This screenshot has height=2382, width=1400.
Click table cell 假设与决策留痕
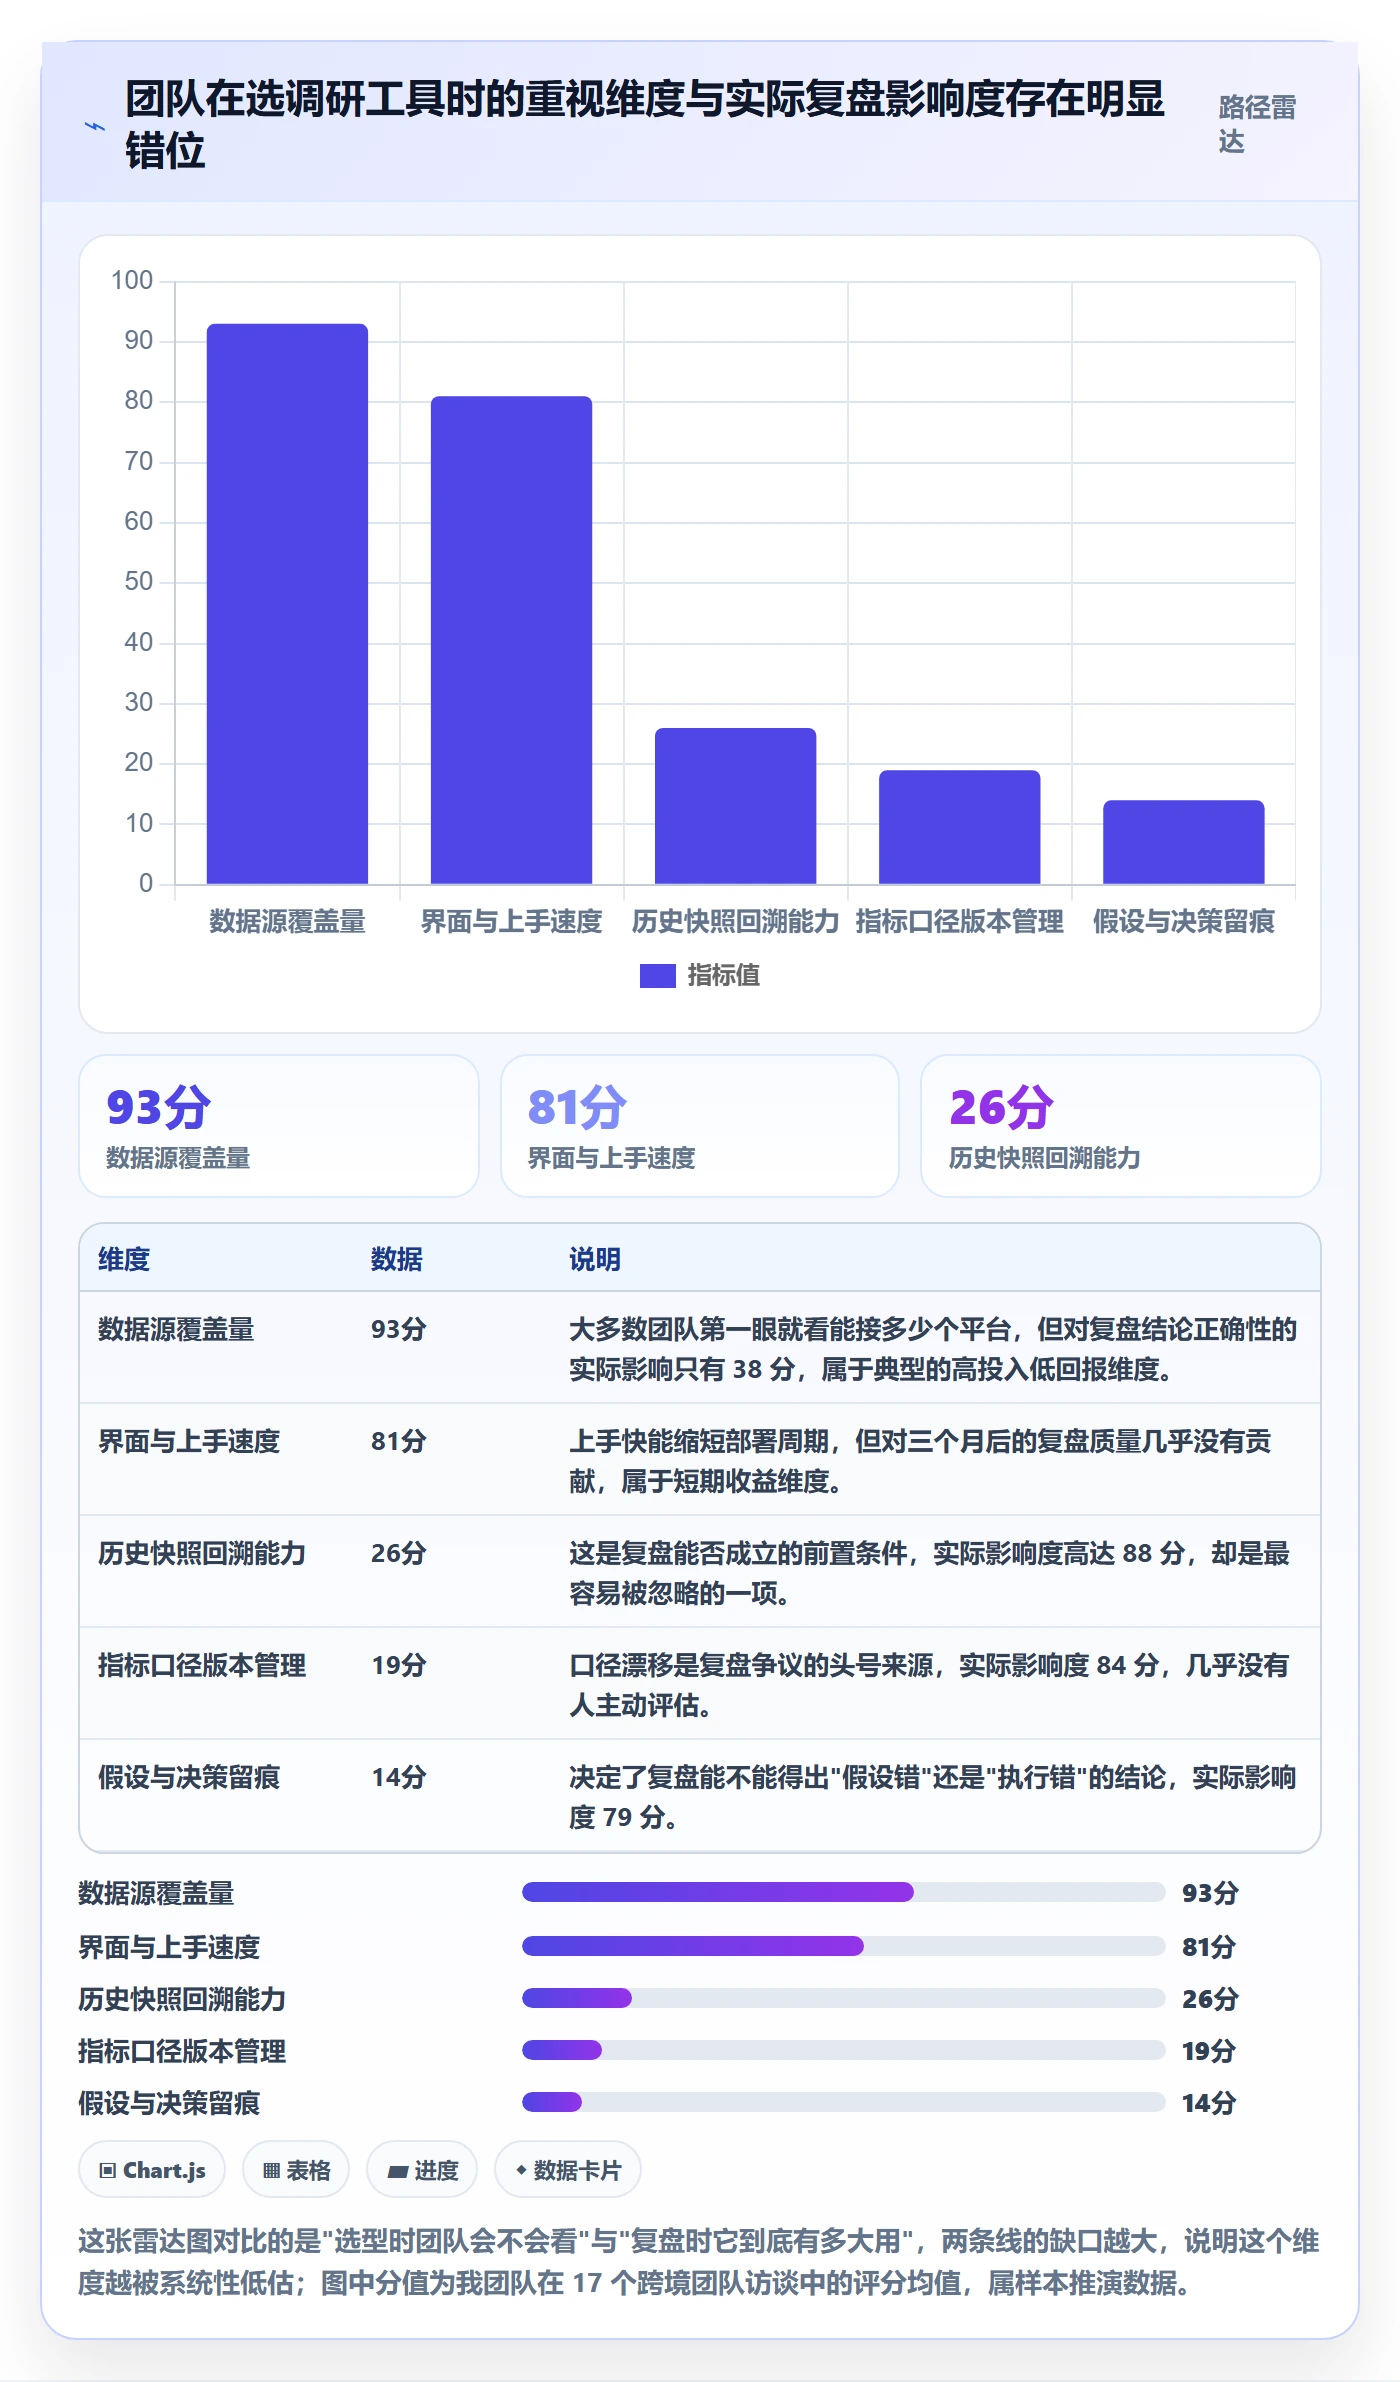pyautogui.click(x=189, y=1777)
